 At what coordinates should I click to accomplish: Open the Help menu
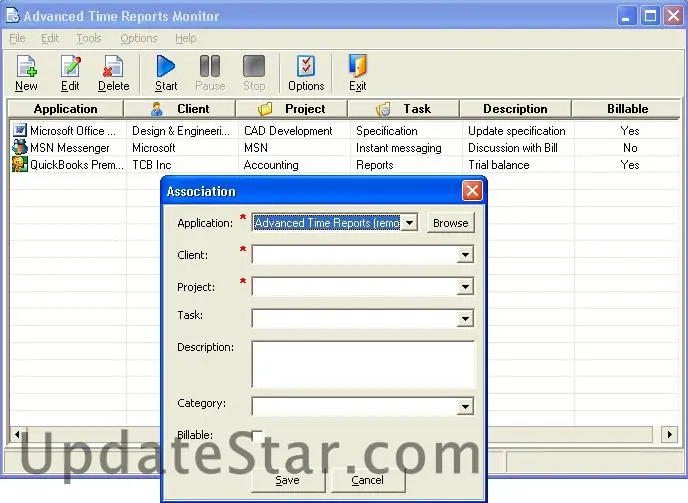tap(186, 38)
